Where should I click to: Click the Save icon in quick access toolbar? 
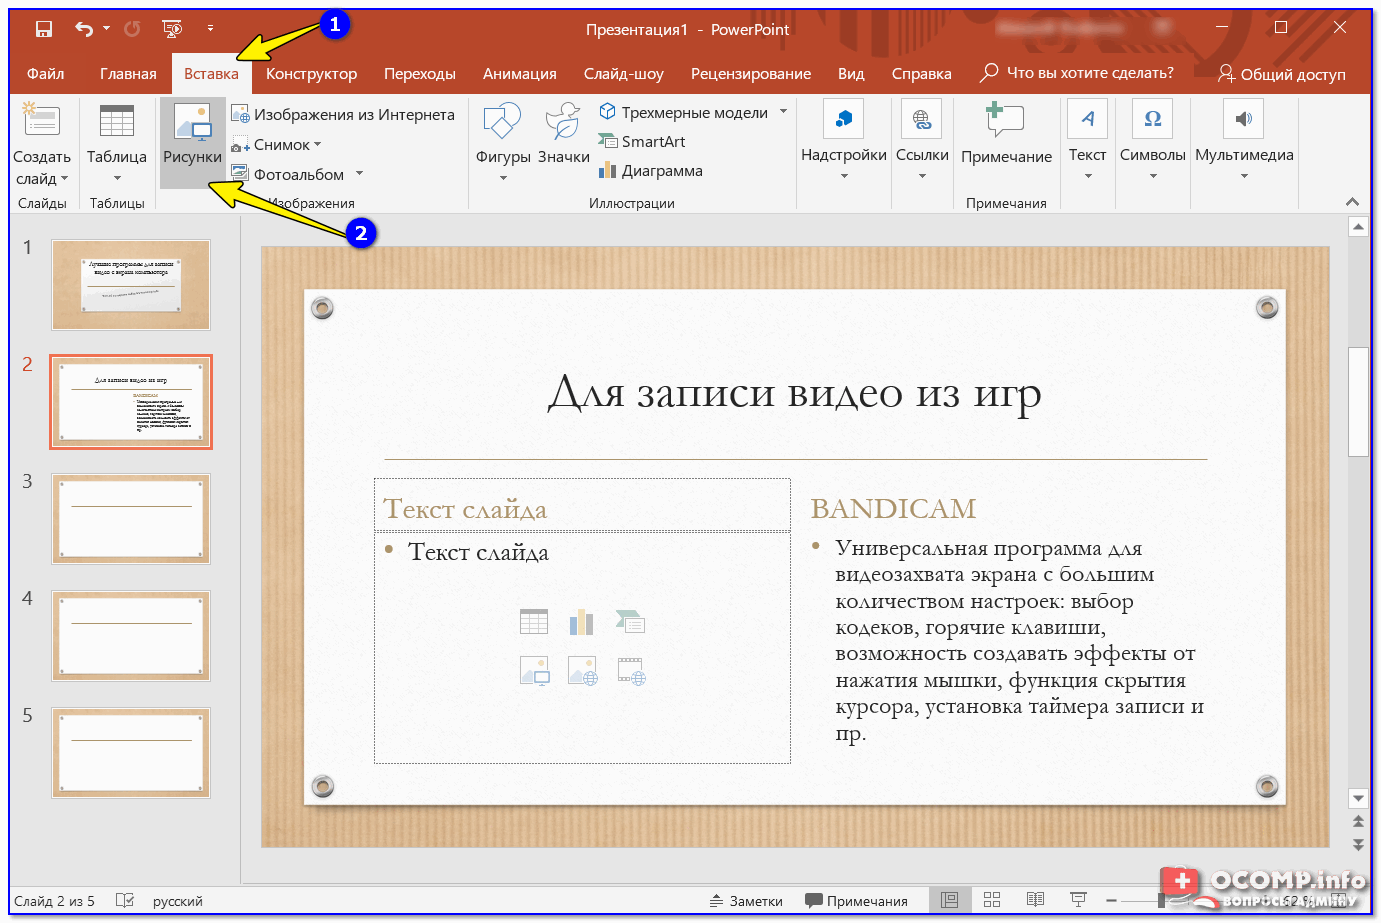43,29
